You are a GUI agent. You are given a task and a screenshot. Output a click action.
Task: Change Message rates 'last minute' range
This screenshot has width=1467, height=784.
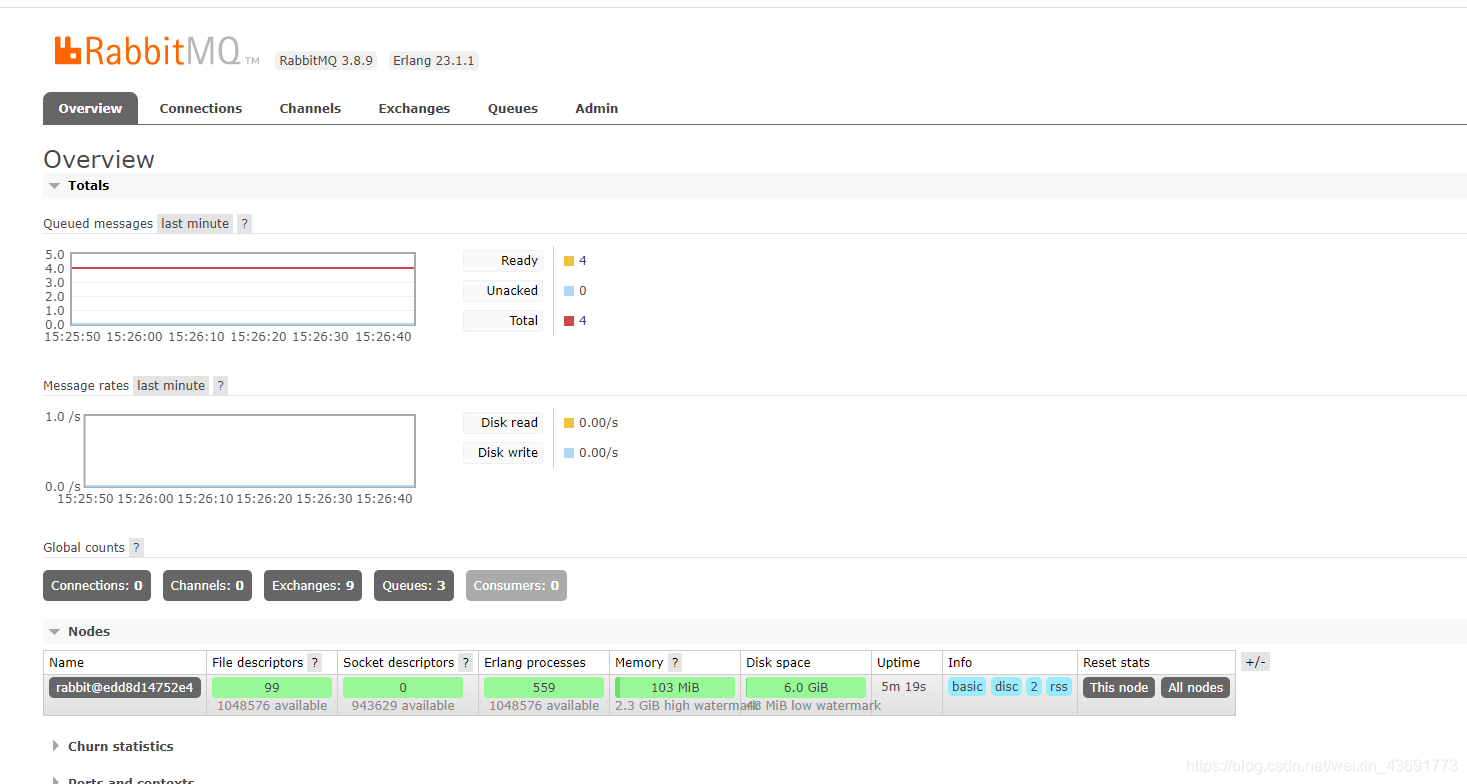pos(171,386)
